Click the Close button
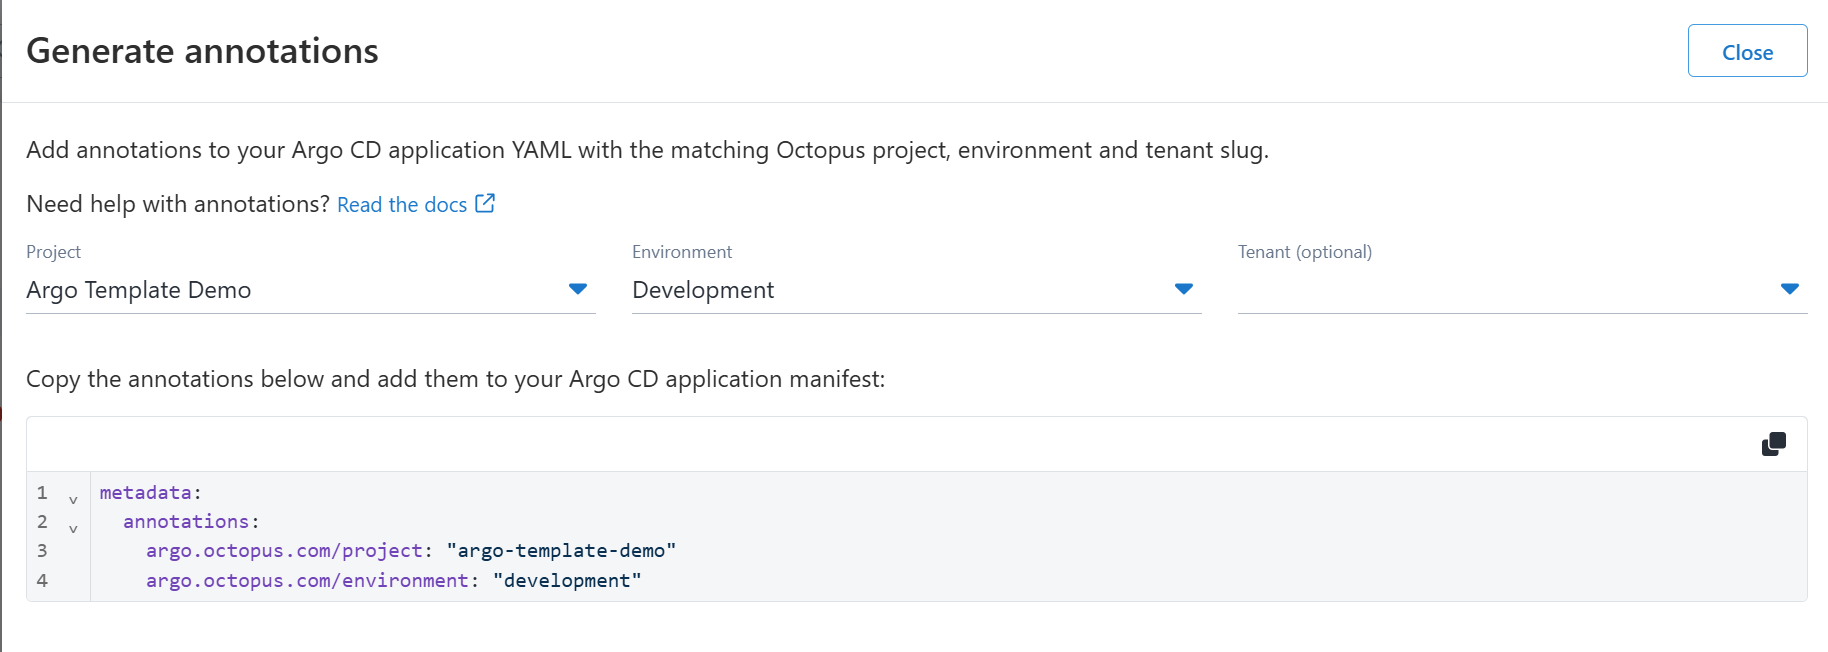Viewport: 1828px width, 652px height. [1747, 51]
